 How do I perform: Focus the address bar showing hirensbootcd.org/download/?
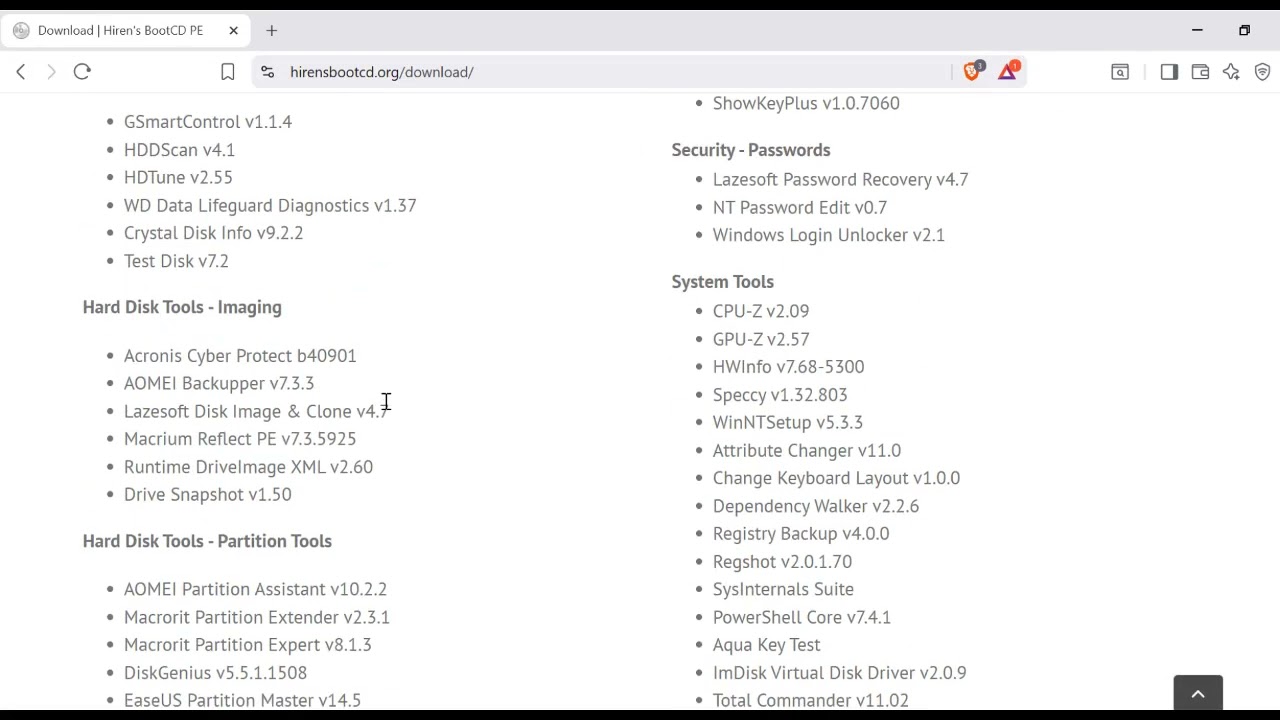click(x=382, y=72)
